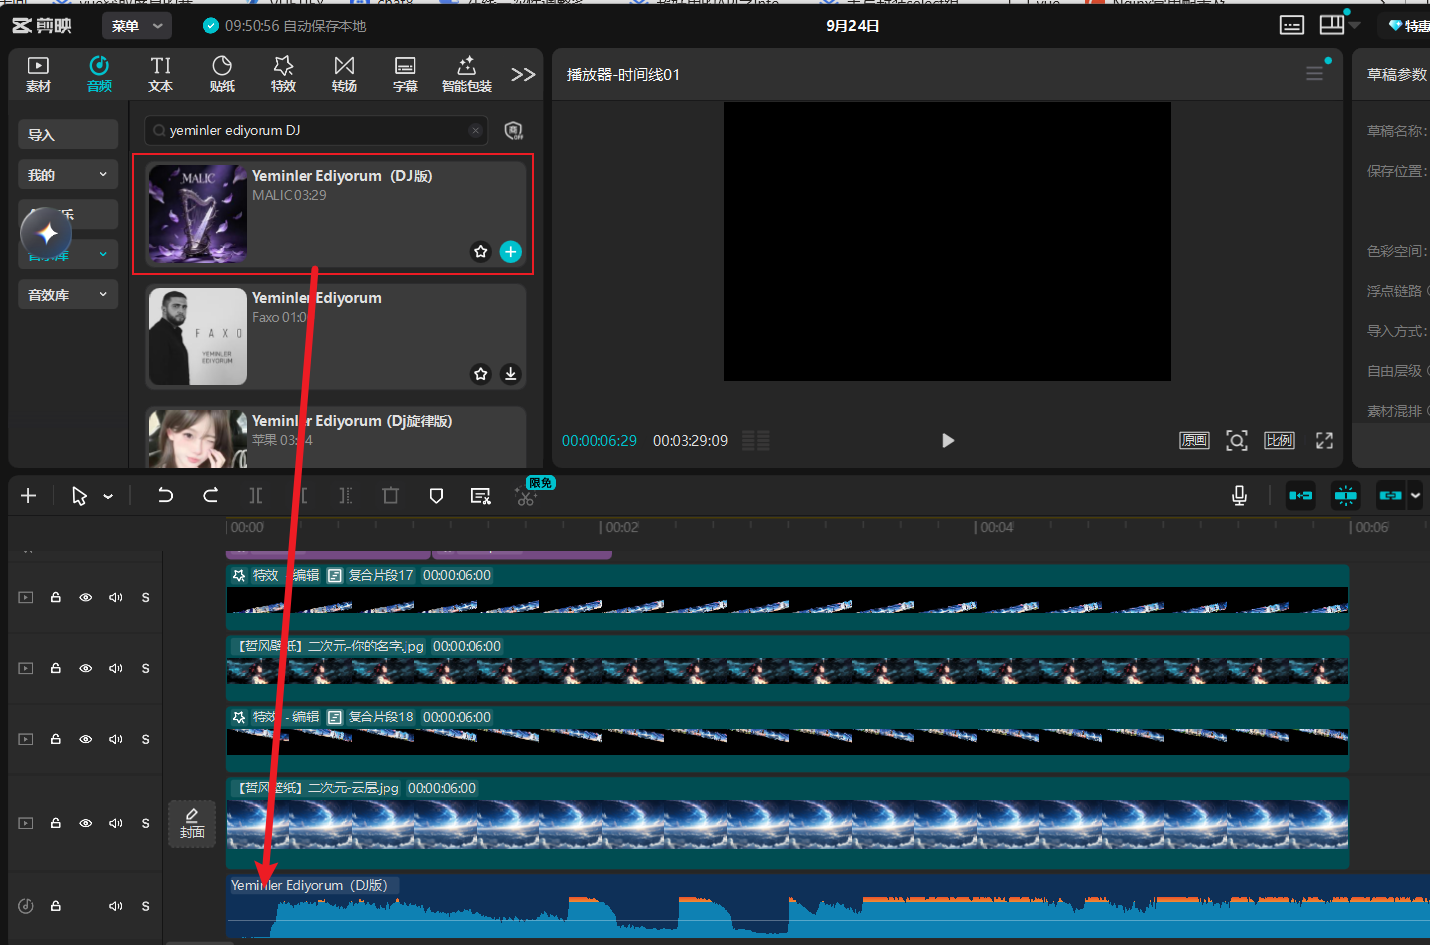Preview the MALIC song cover thumbnail
The height and width of the screenshot is (945, 1430).
(x=198, y=214)
